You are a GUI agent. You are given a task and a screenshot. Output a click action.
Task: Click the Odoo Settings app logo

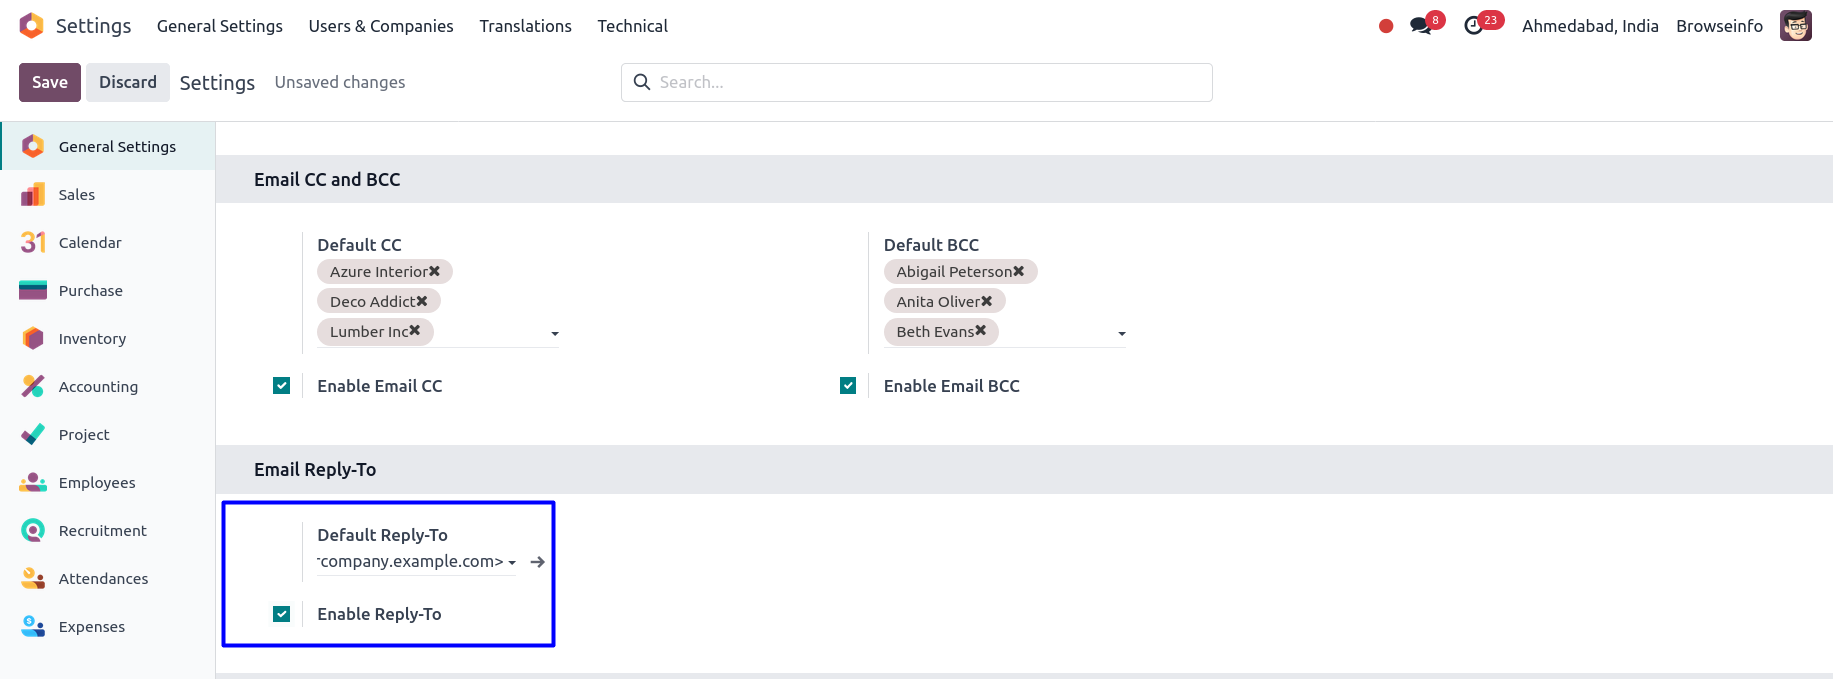(32, 26)
